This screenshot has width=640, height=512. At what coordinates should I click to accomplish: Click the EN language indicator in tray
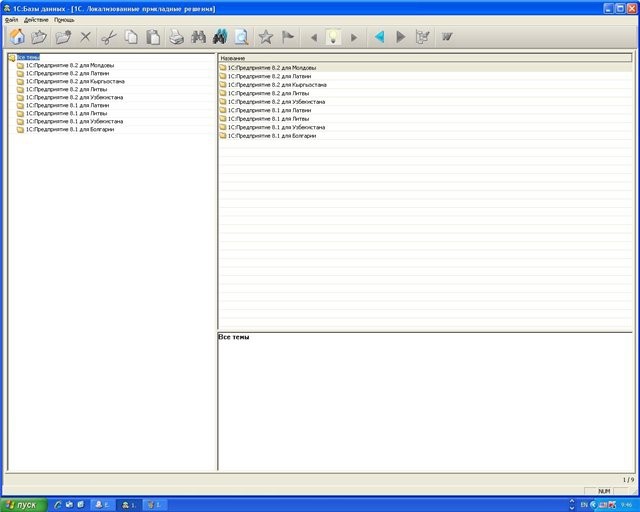[584, 505]
